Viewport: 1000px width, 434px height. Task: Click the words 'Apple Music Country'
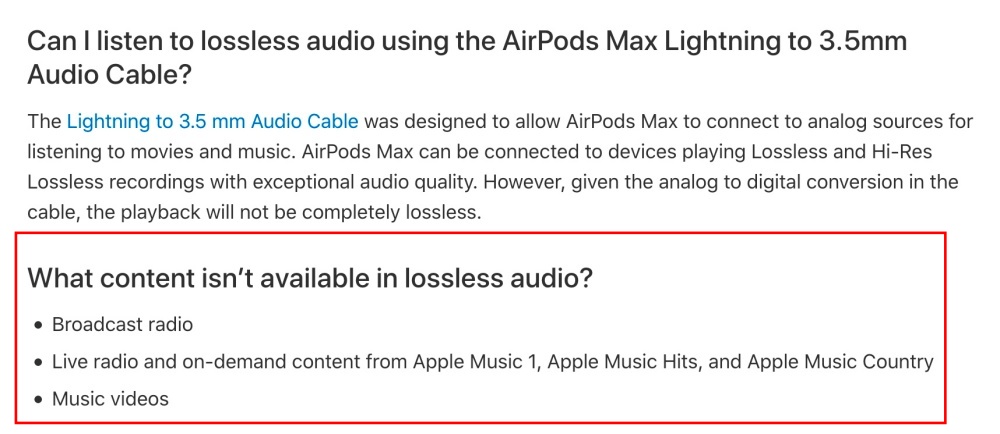coord(841,362)
